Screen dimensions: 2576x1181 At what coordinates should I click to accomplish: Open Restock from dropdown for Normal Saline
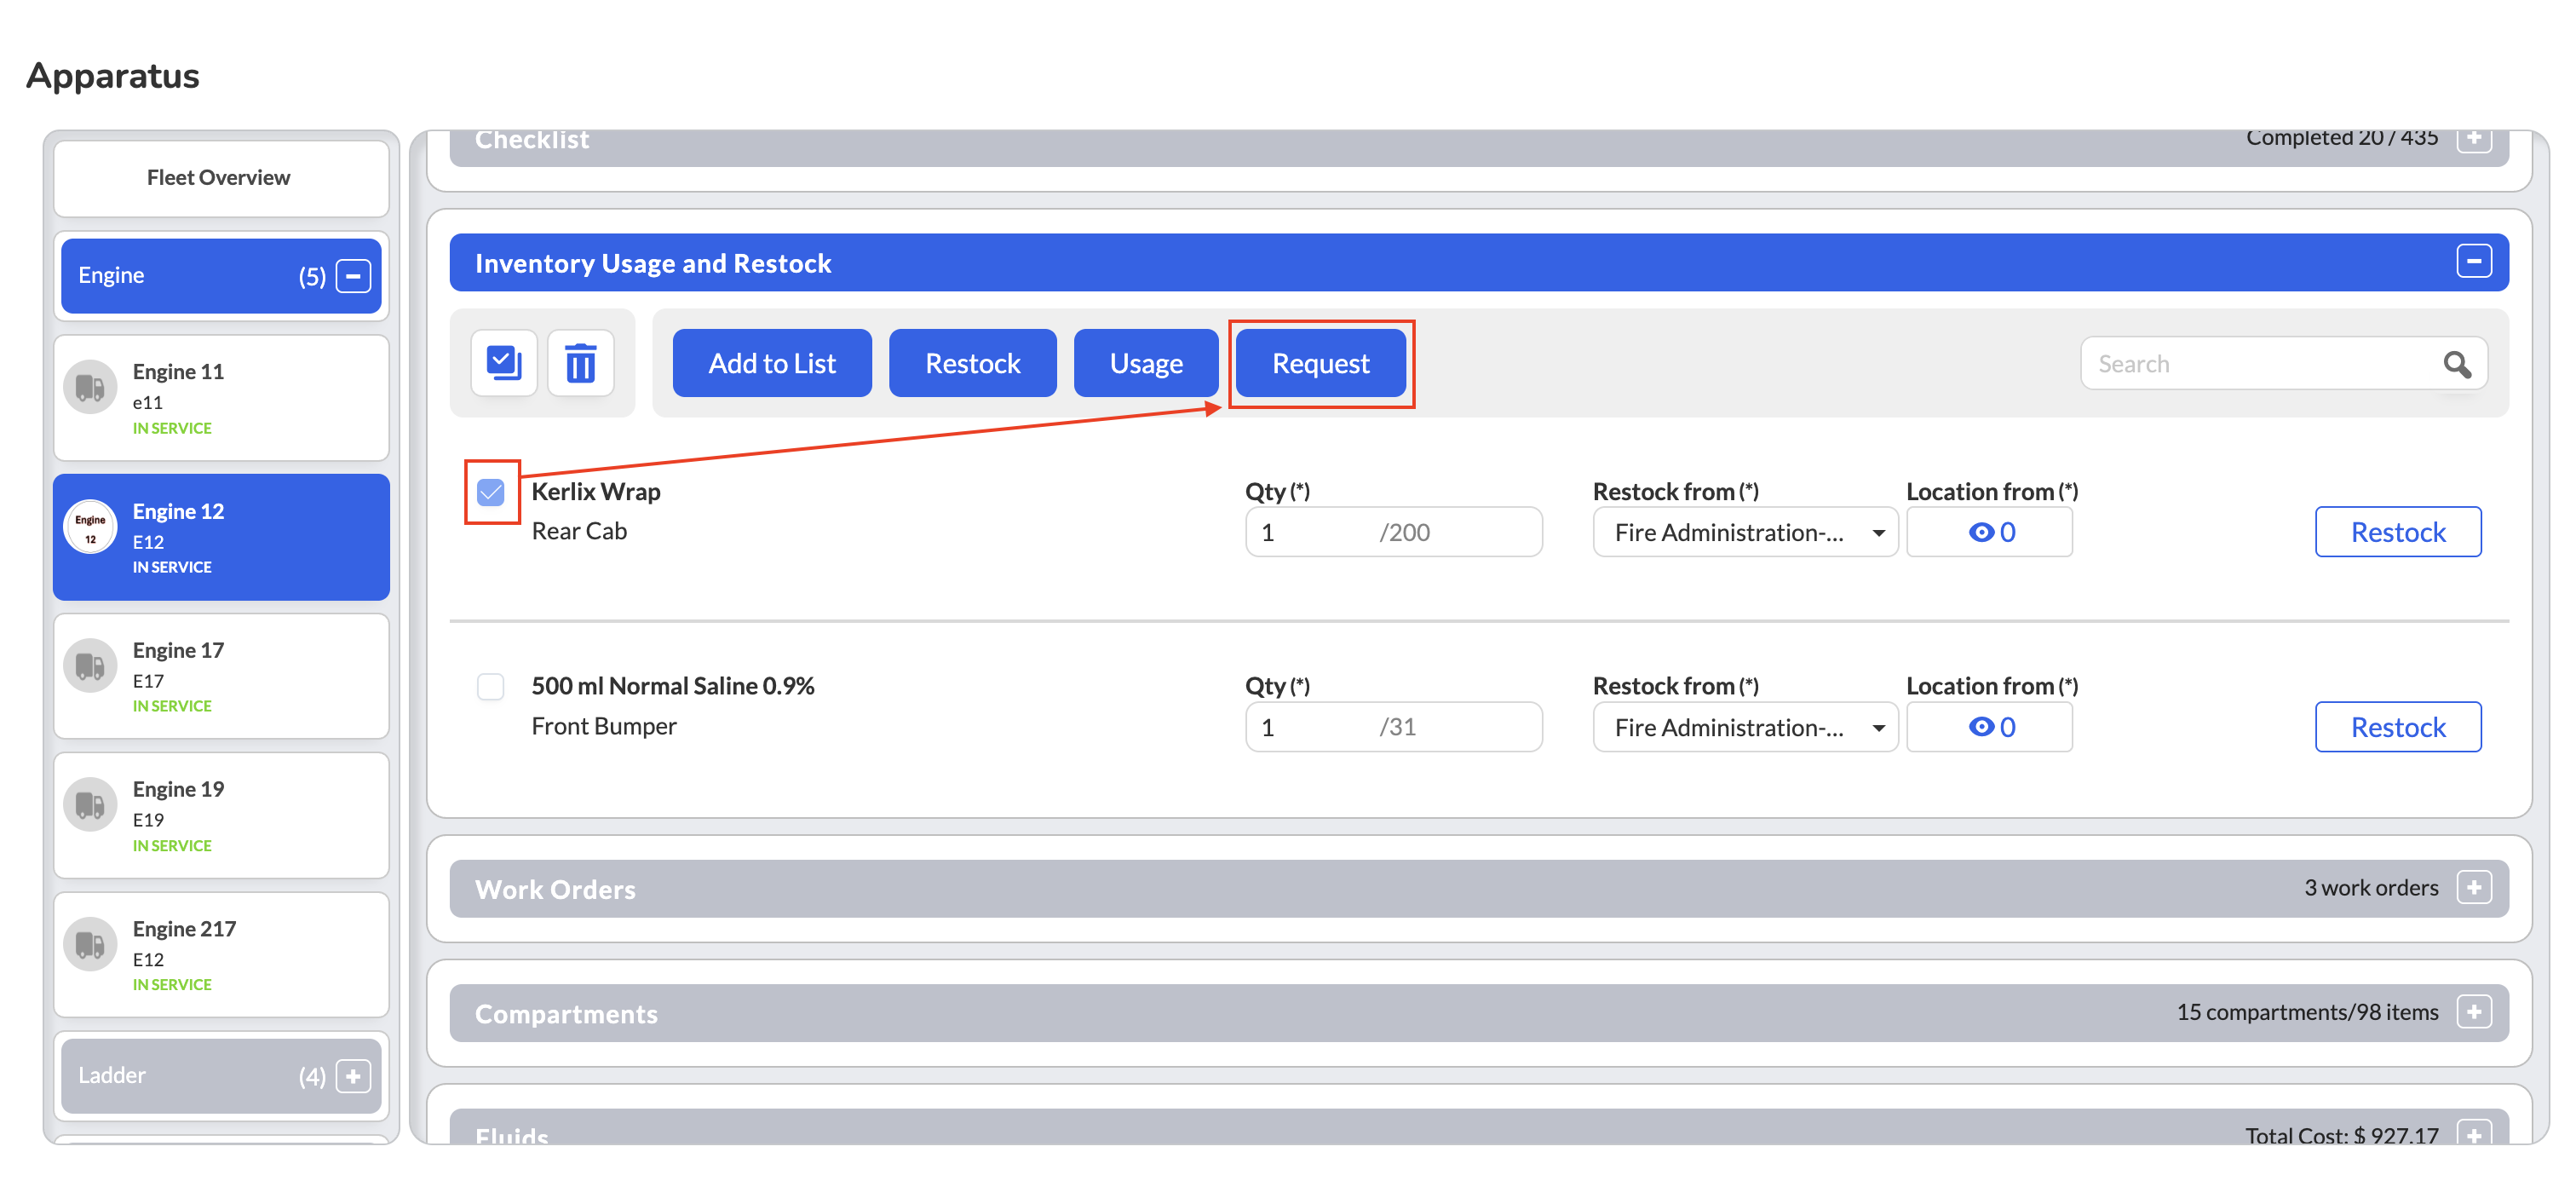coord(1745,727)
